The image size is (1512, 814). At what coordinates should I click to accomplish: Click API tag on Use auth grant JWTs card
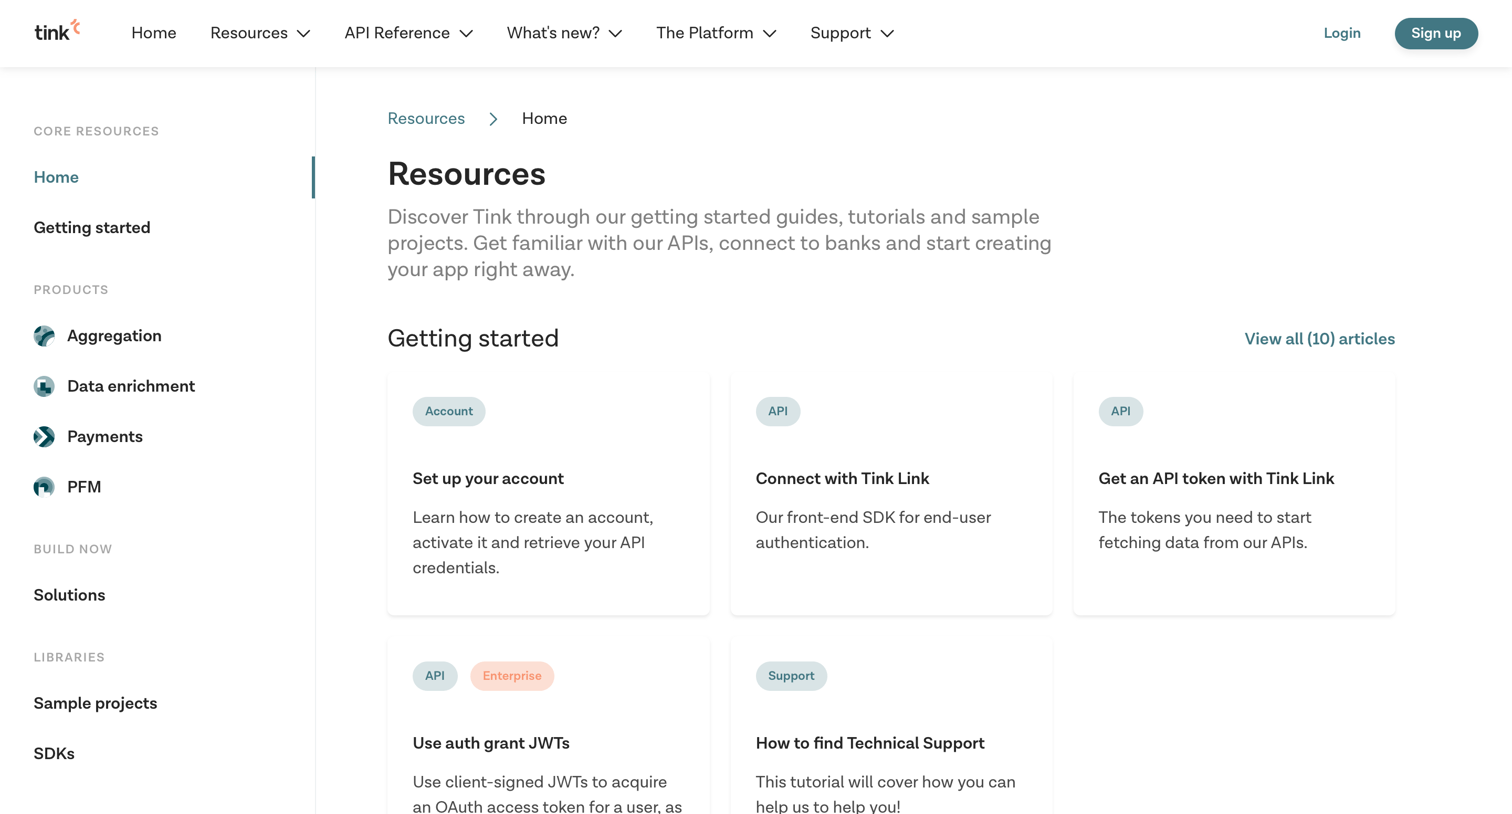pyautogui.click(x=435, y=676)
